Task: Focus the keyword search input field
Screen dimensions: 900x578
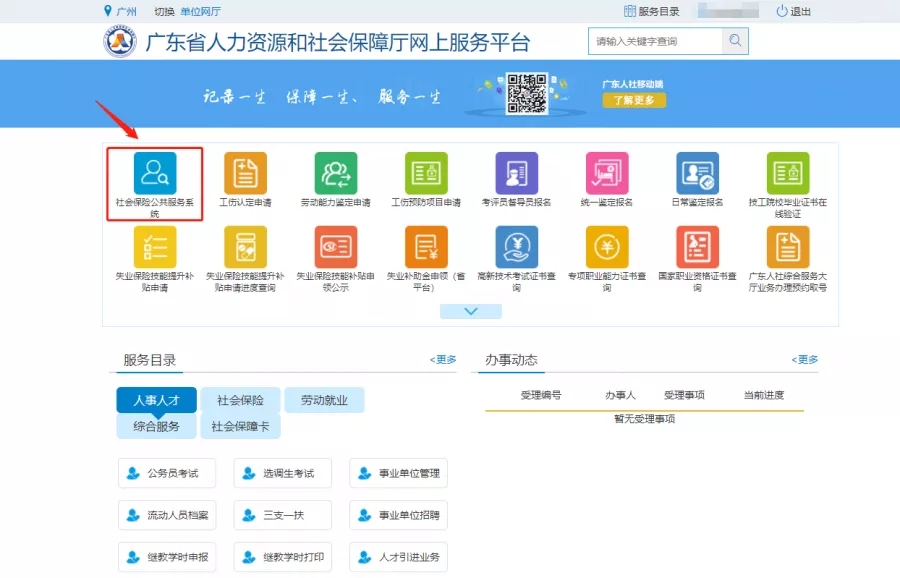Action: coord(655,41)
